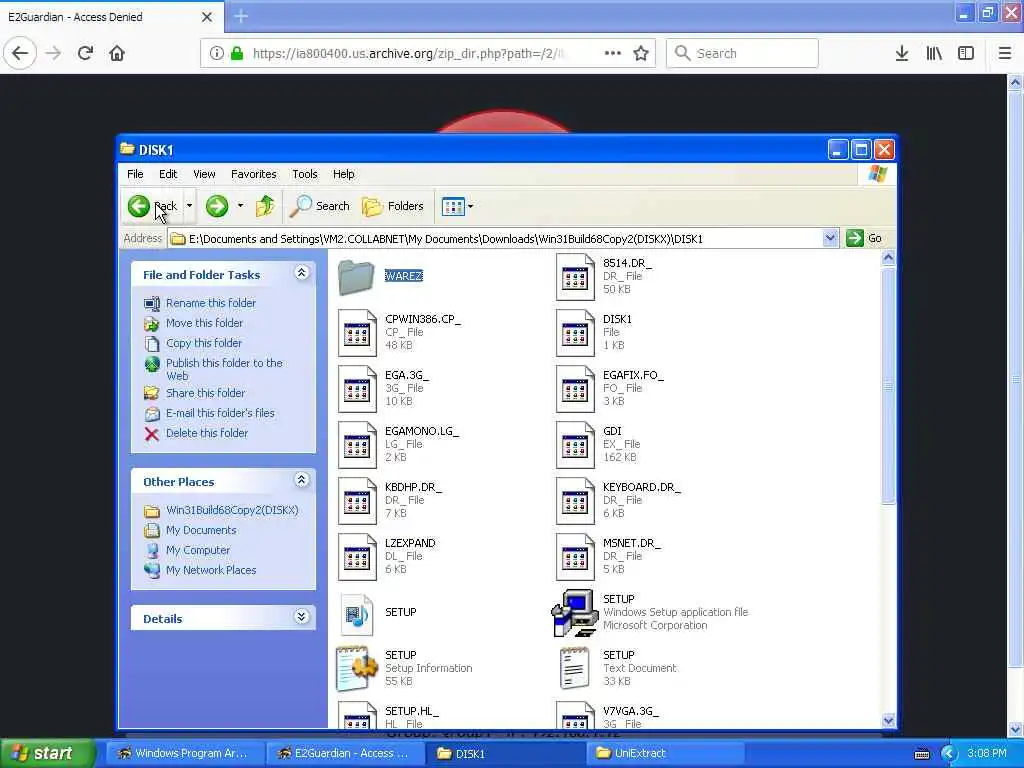Click the Go button beside the address bar
The image size is (1024, 768).
[865, 238]
